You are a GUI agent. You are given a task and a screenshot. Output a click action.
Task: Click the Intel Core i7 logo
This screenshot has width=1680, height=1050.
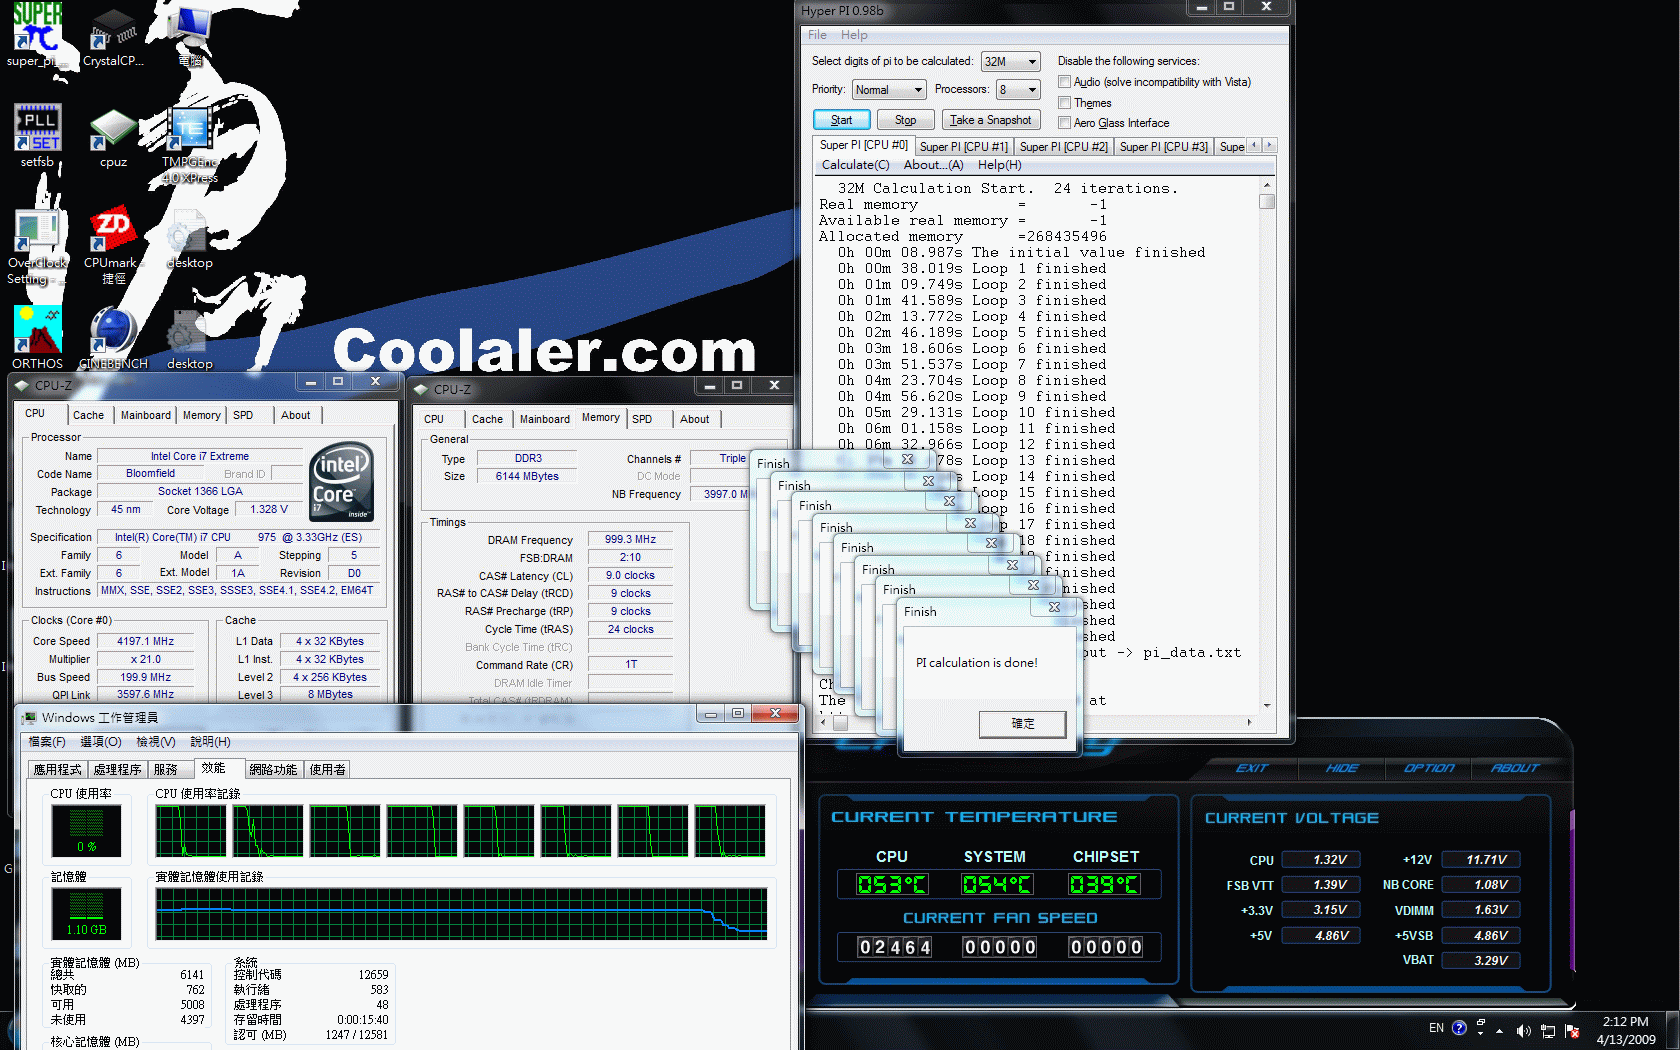pos(342,481)
